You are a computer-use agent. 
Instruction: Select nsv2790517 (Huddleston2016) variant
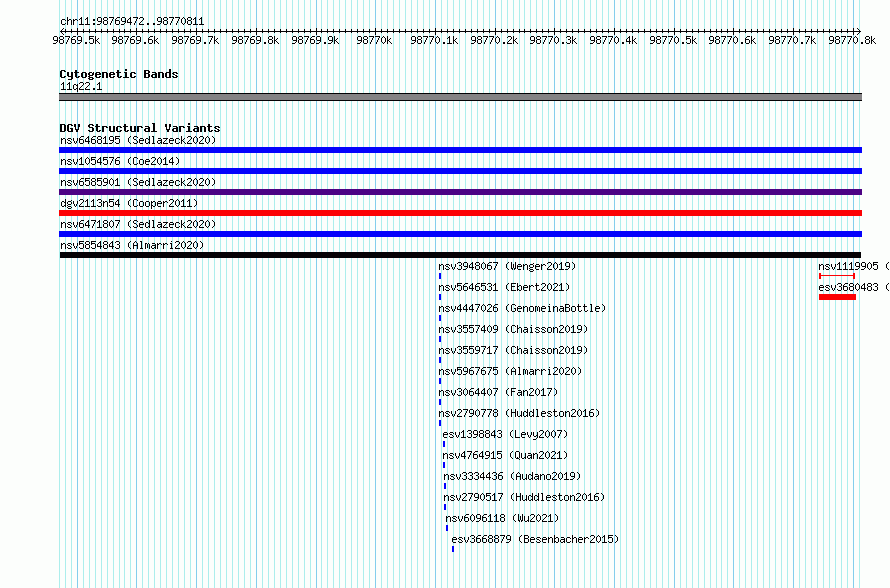524,497
